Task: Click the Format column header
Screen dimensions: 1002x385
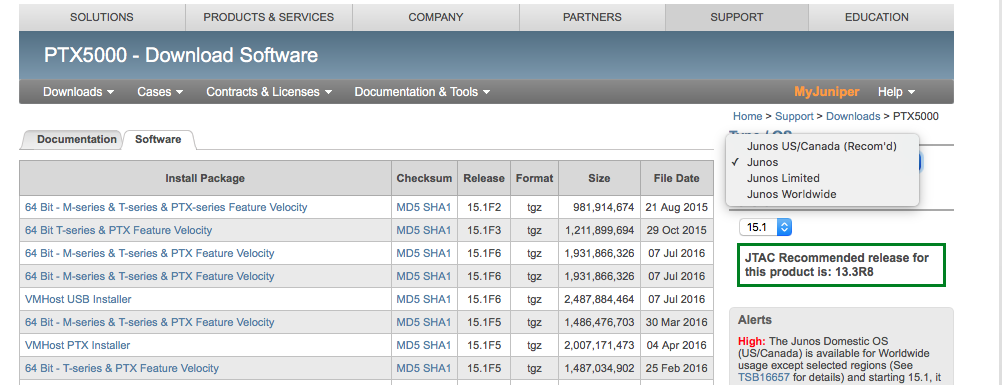Action: (x=534, y=178)
